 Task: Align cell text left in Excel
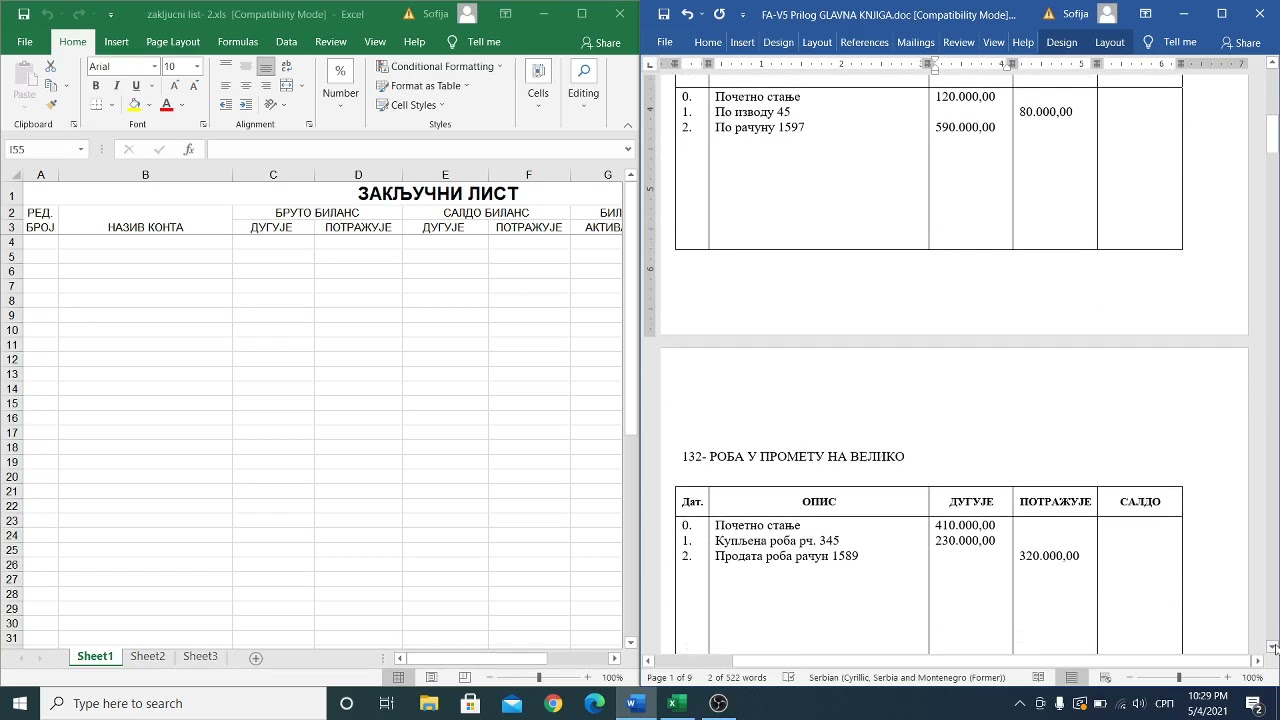225,86
